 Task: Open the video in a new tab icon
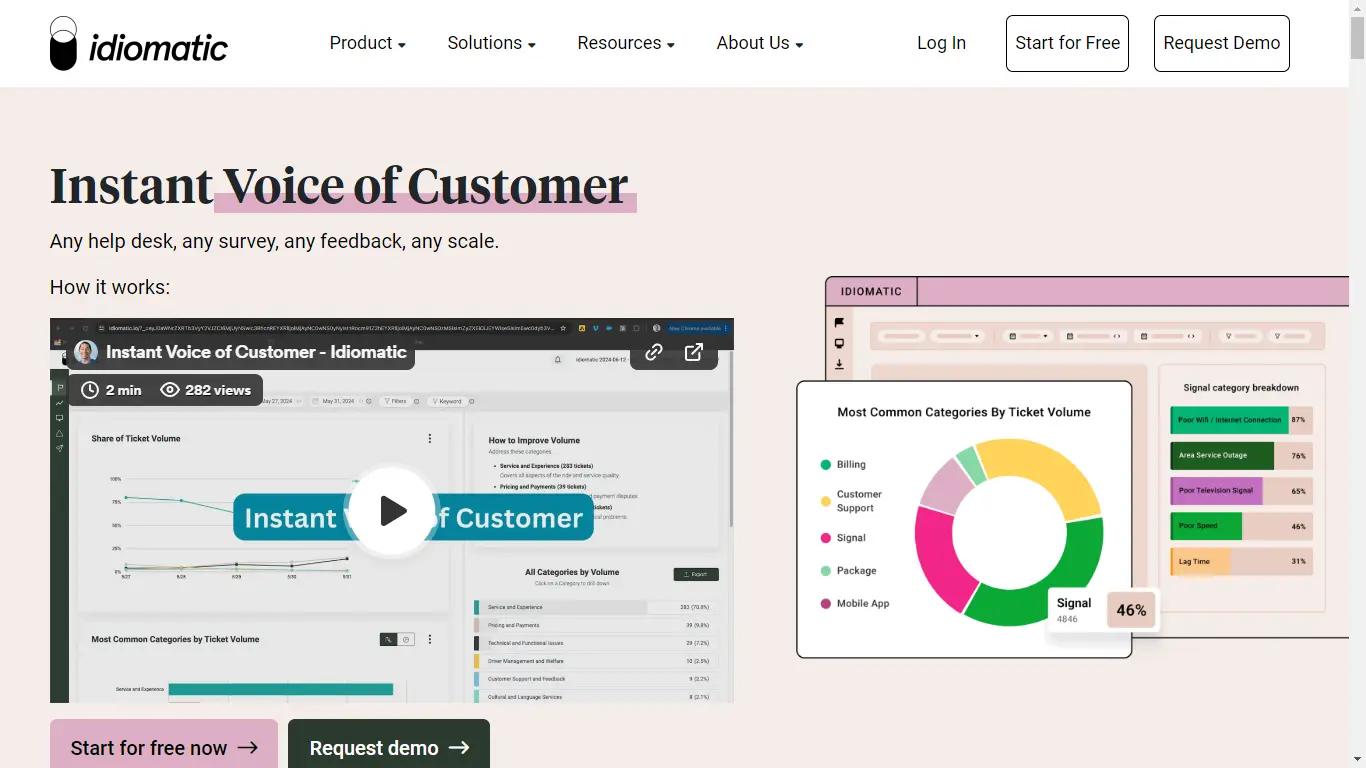point(694,352)
